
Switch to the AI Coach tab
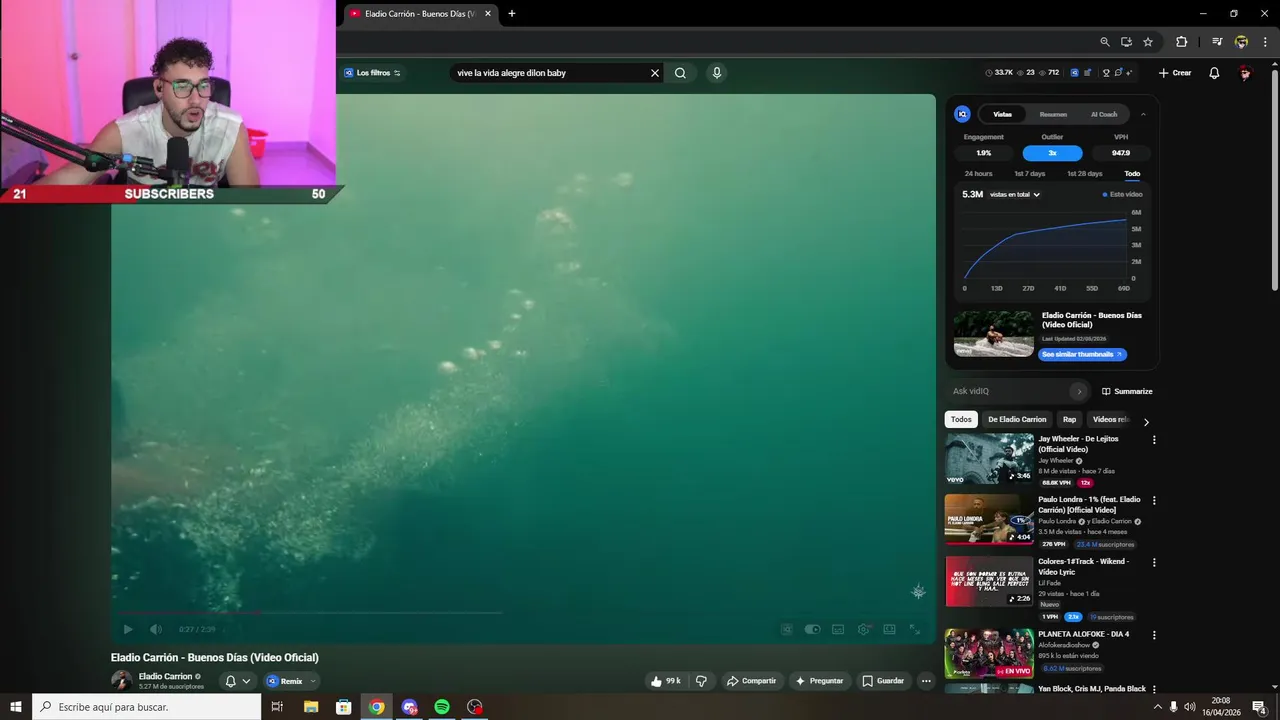[1104, 114]
